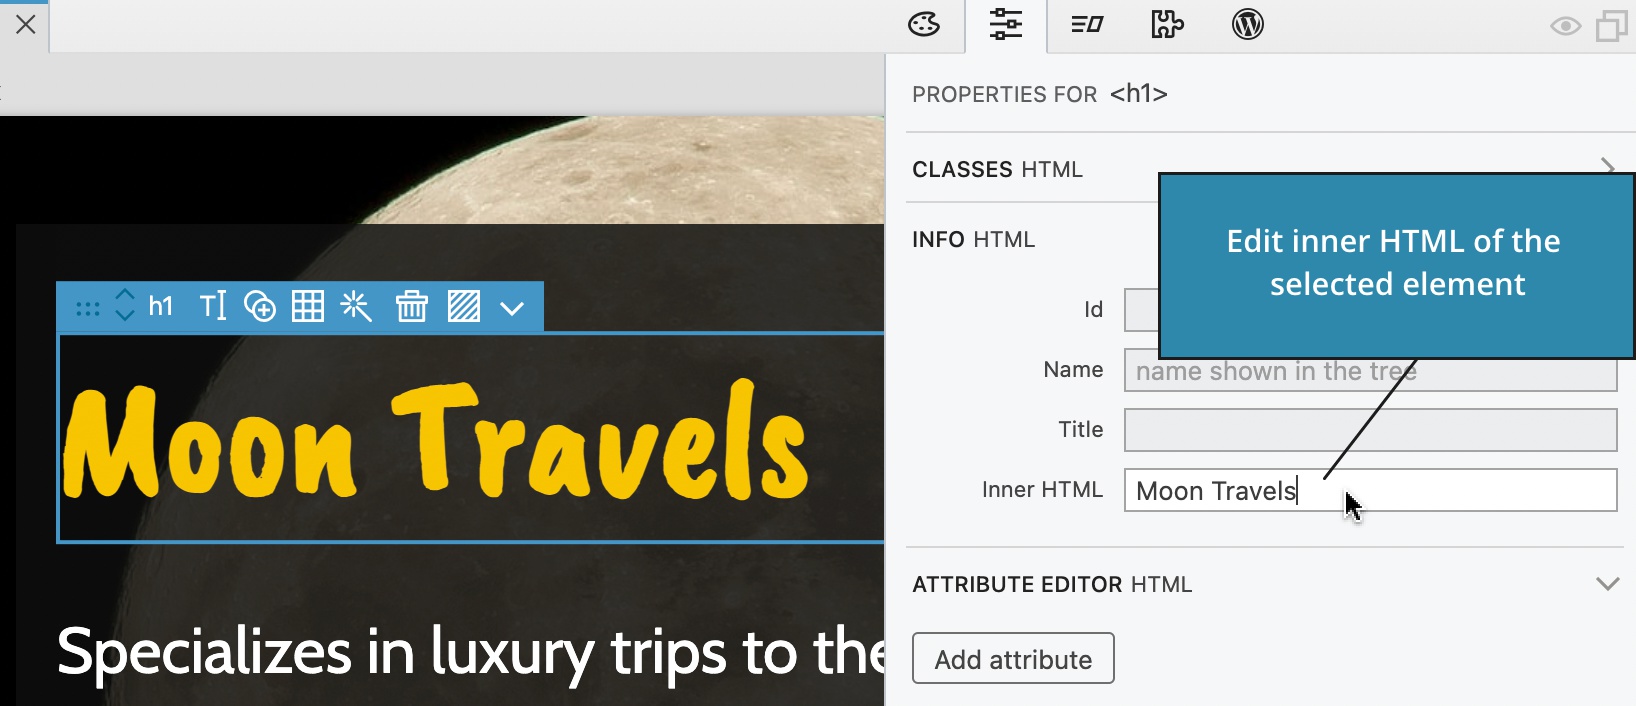Click the sparkle actions icon in h1 toolbar
1636x706 pixels.
pyautogui.click(x=356, y=306)
